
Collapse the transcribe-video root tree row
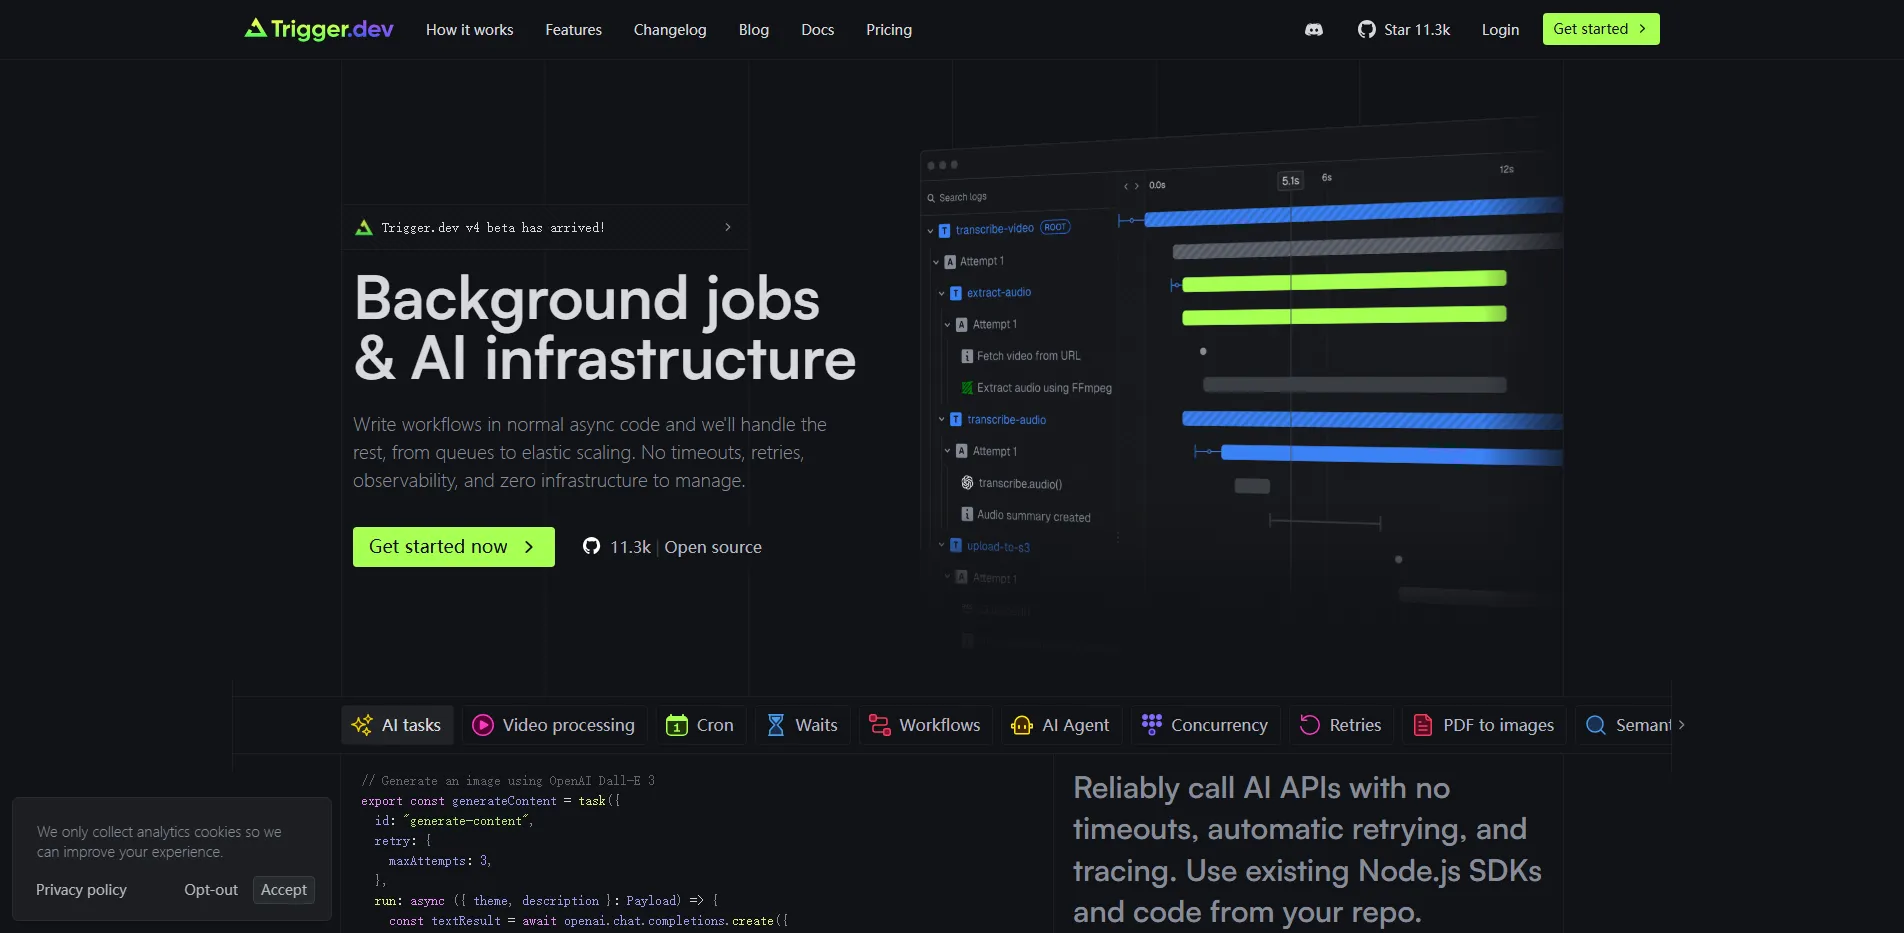[930, 231]
